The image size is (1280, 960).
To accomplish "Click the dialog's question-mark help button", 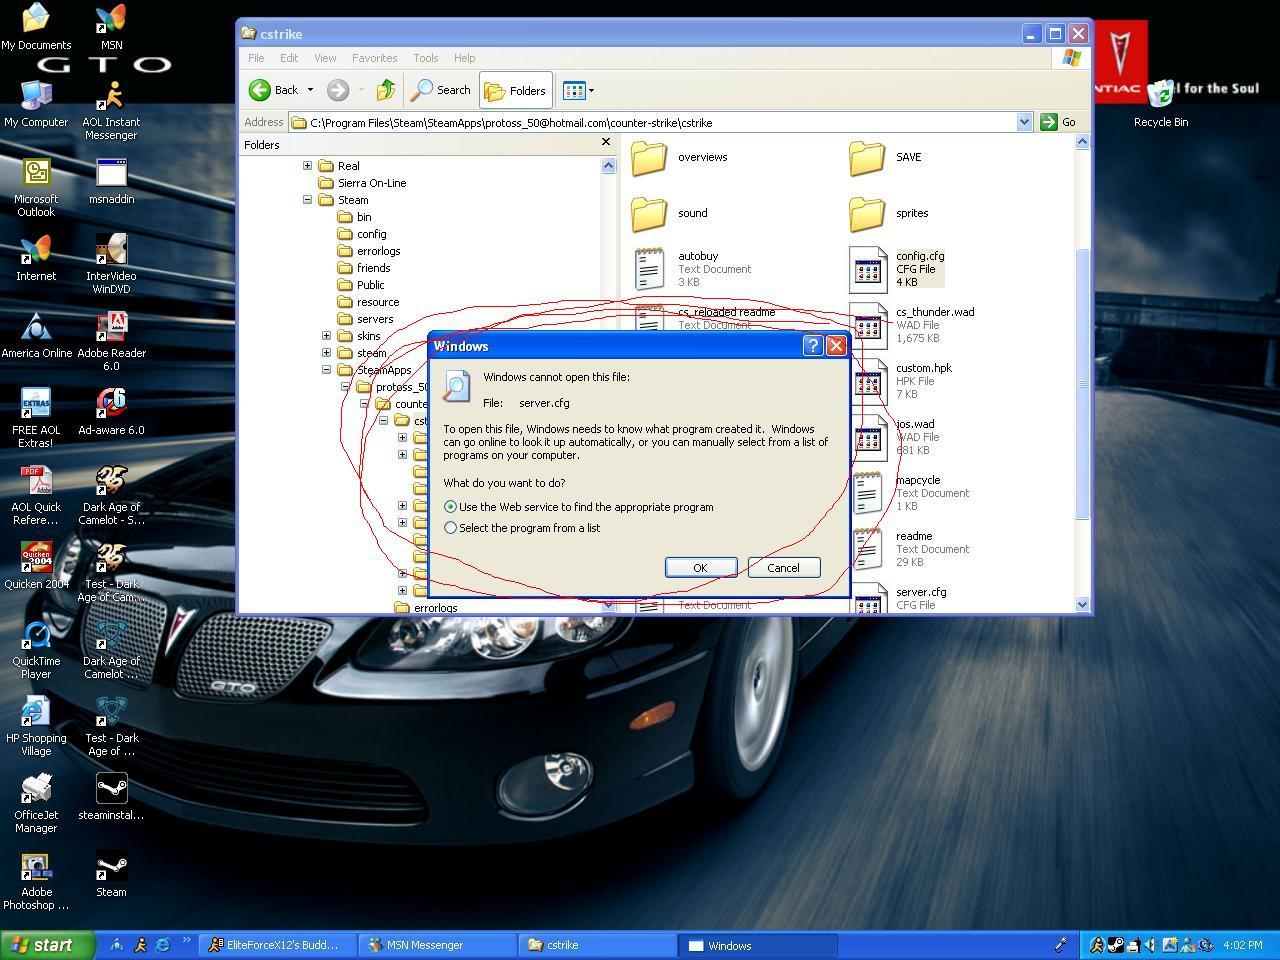I will pyautogui.click(x=813, y=346).
